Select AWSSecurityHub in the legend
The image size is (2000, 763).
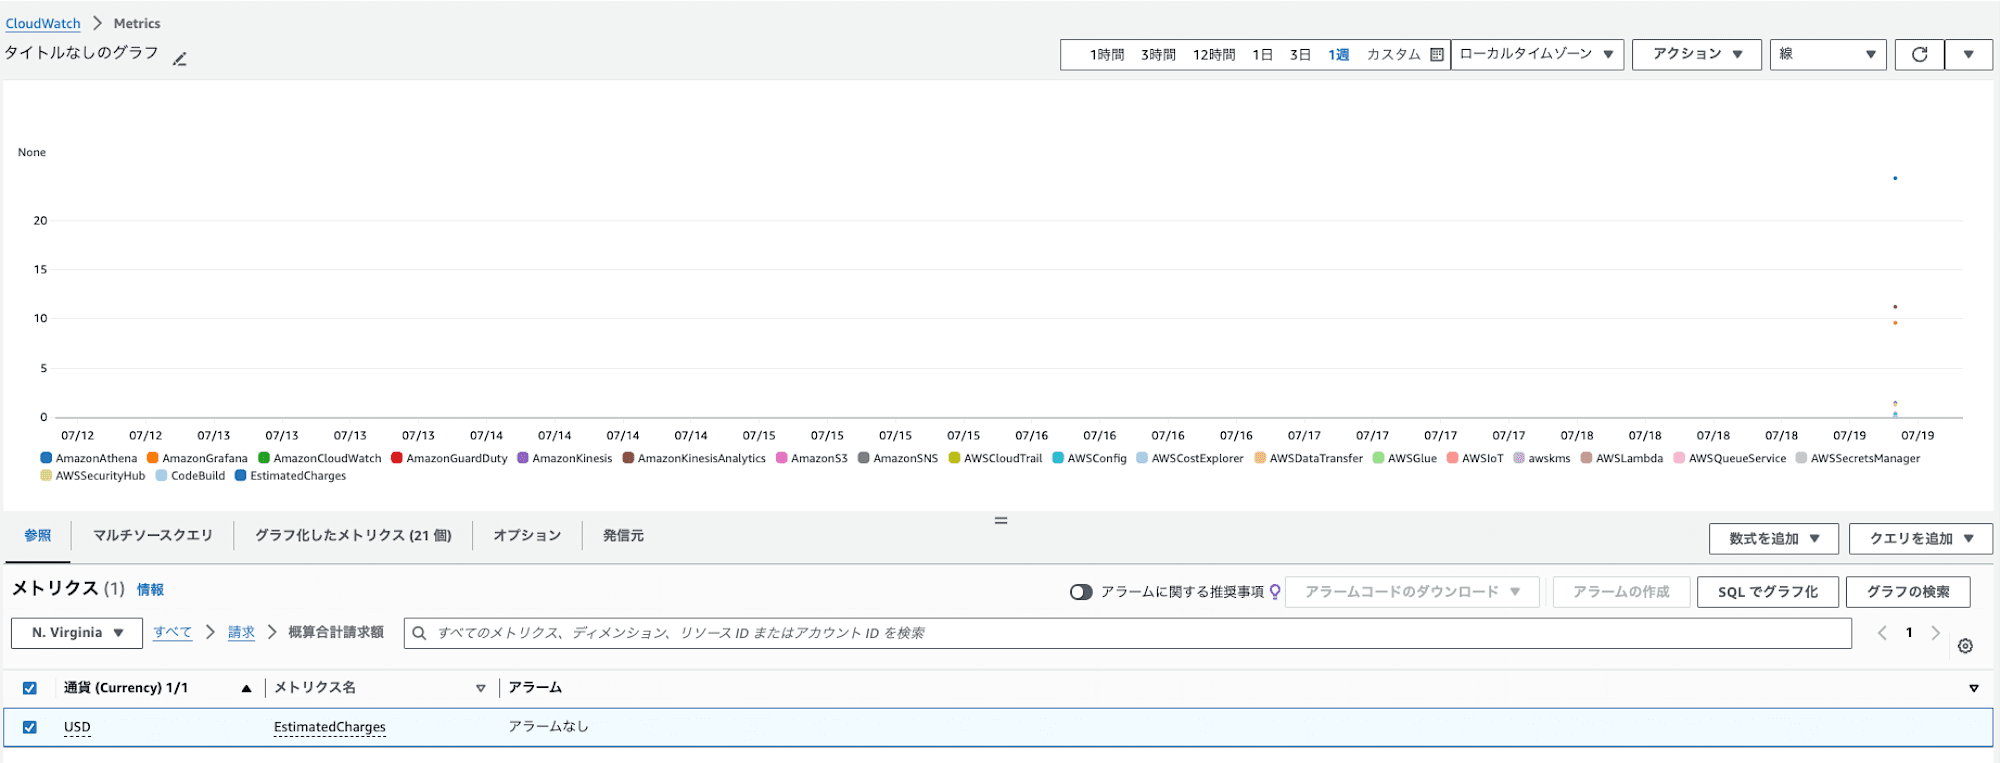point(100,476)
